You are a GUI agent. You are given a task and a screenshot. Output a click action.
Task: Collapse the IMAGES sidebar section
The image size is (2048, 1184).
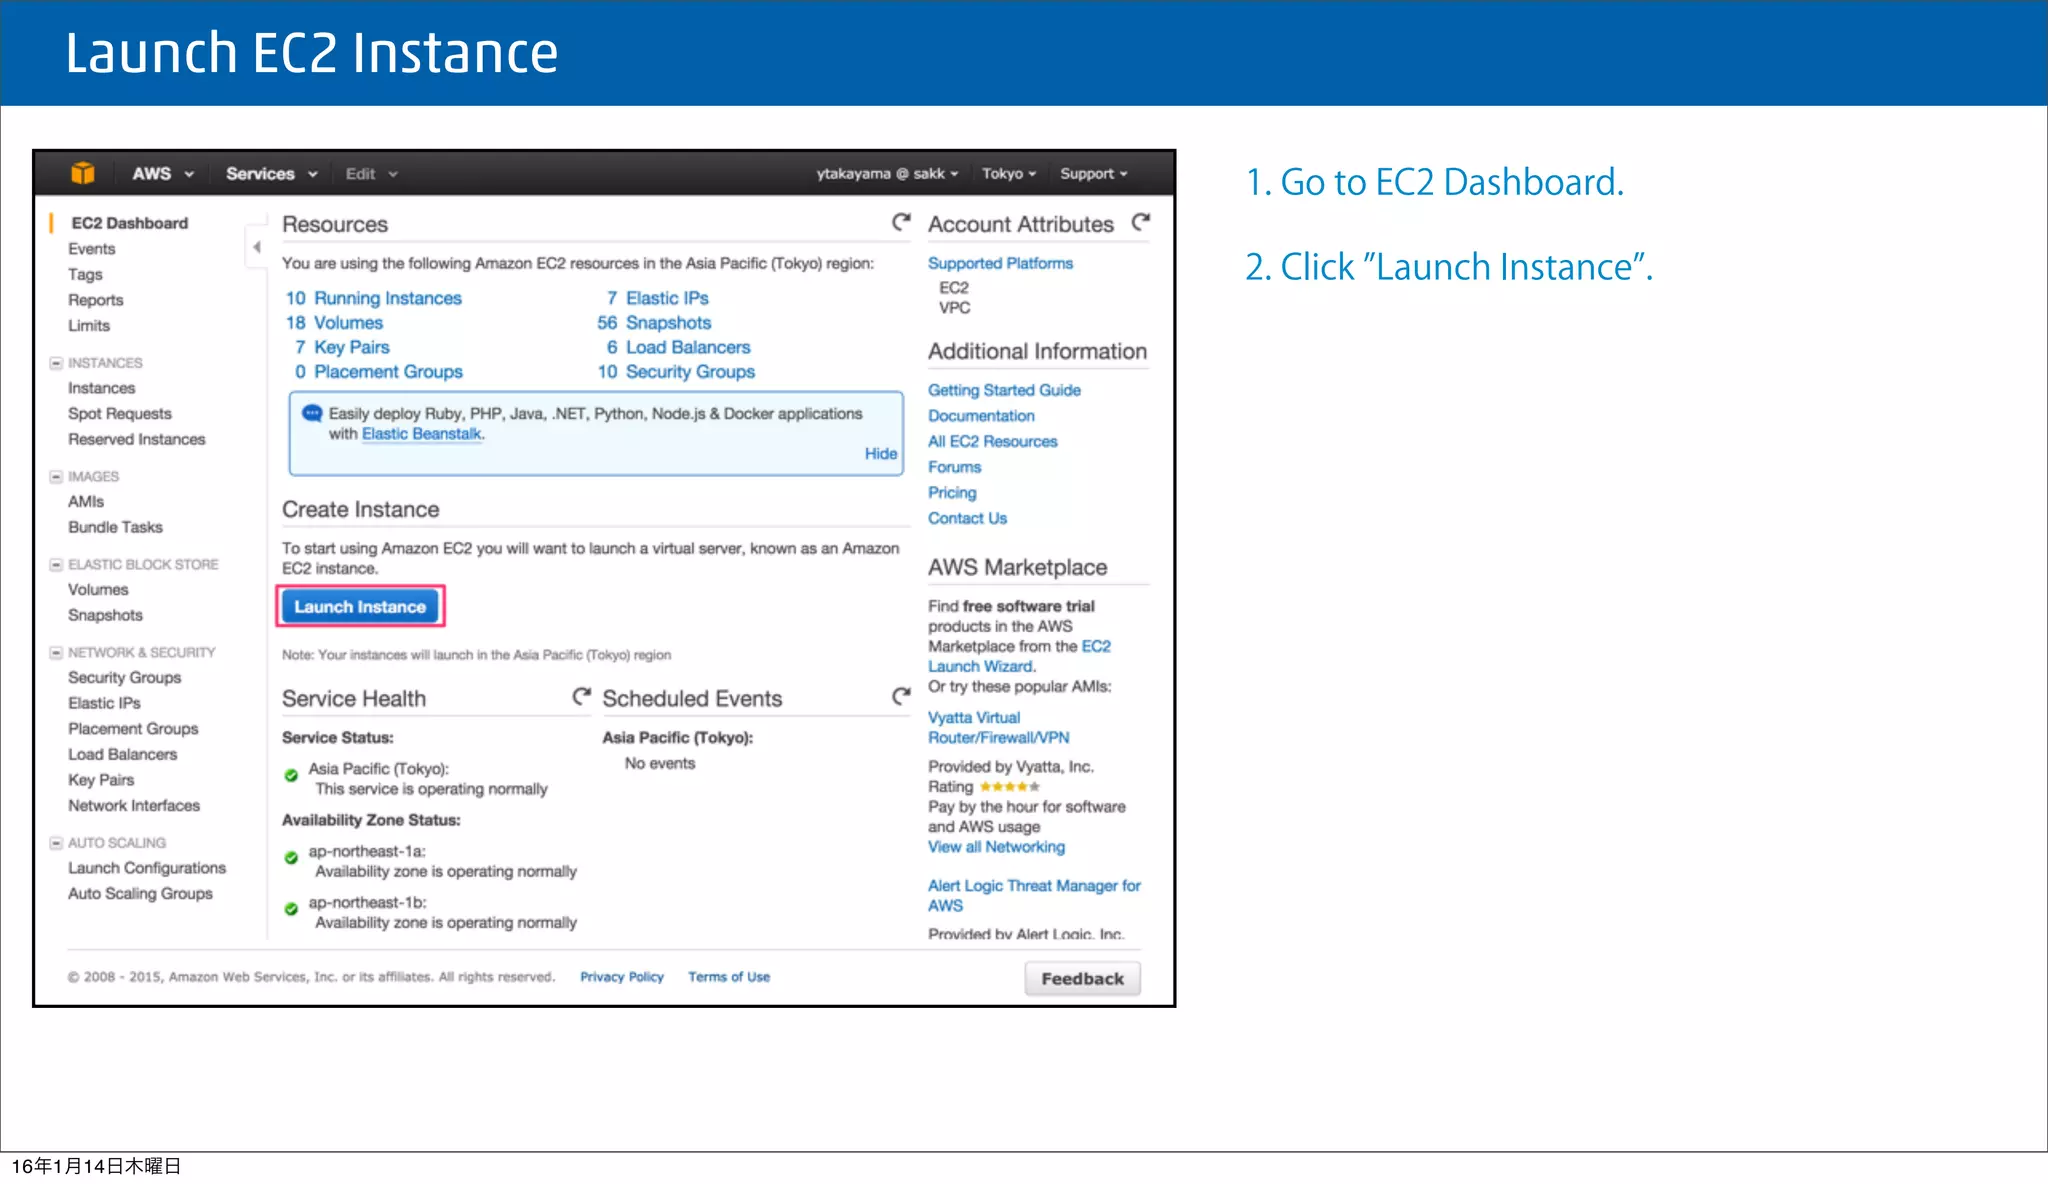pos(57,477)
